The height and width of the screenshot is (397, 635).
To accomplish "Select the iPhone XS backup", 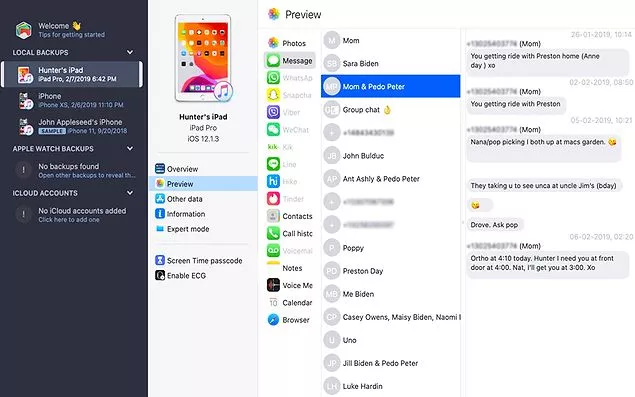I will click(72, 100).
